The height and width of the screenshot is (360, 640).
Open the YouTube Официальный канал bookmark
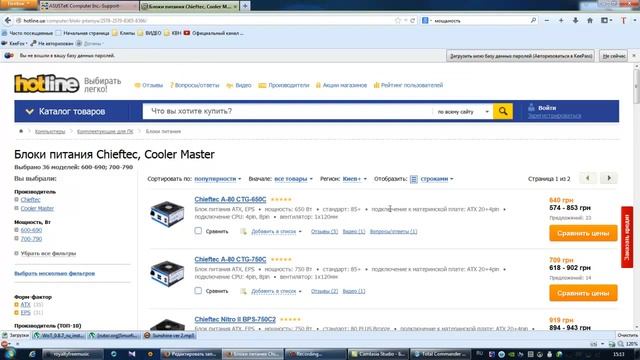(213, 33)
